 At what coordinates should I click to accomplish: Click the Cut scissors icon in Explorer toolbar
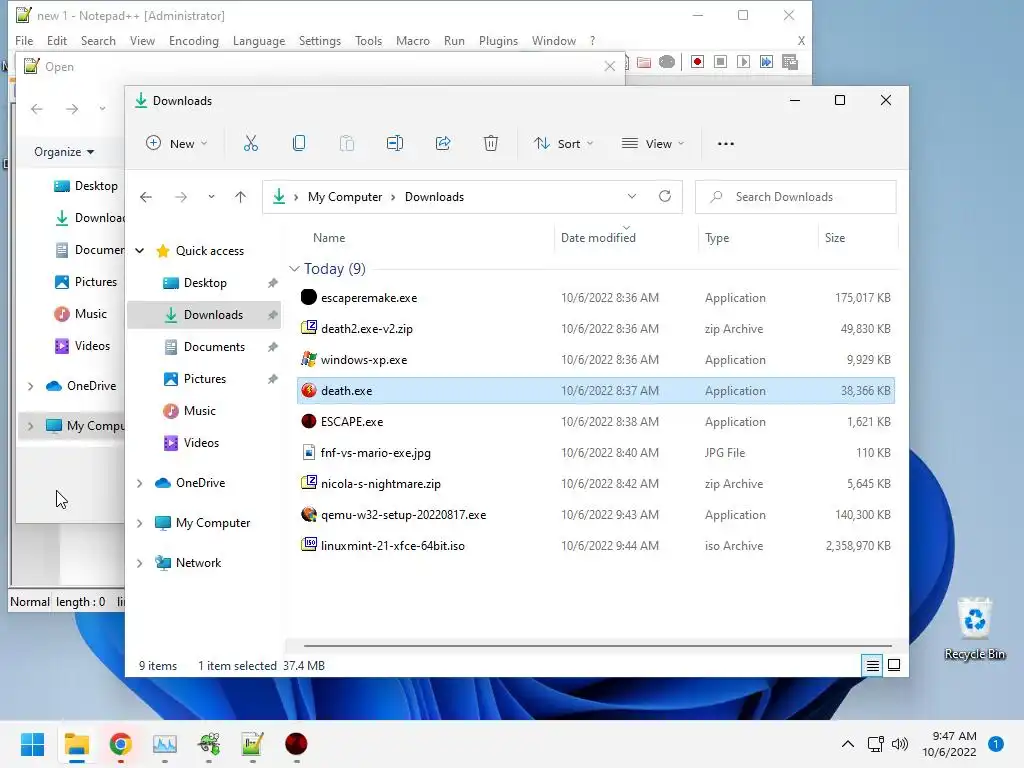(x=251, y=144)
